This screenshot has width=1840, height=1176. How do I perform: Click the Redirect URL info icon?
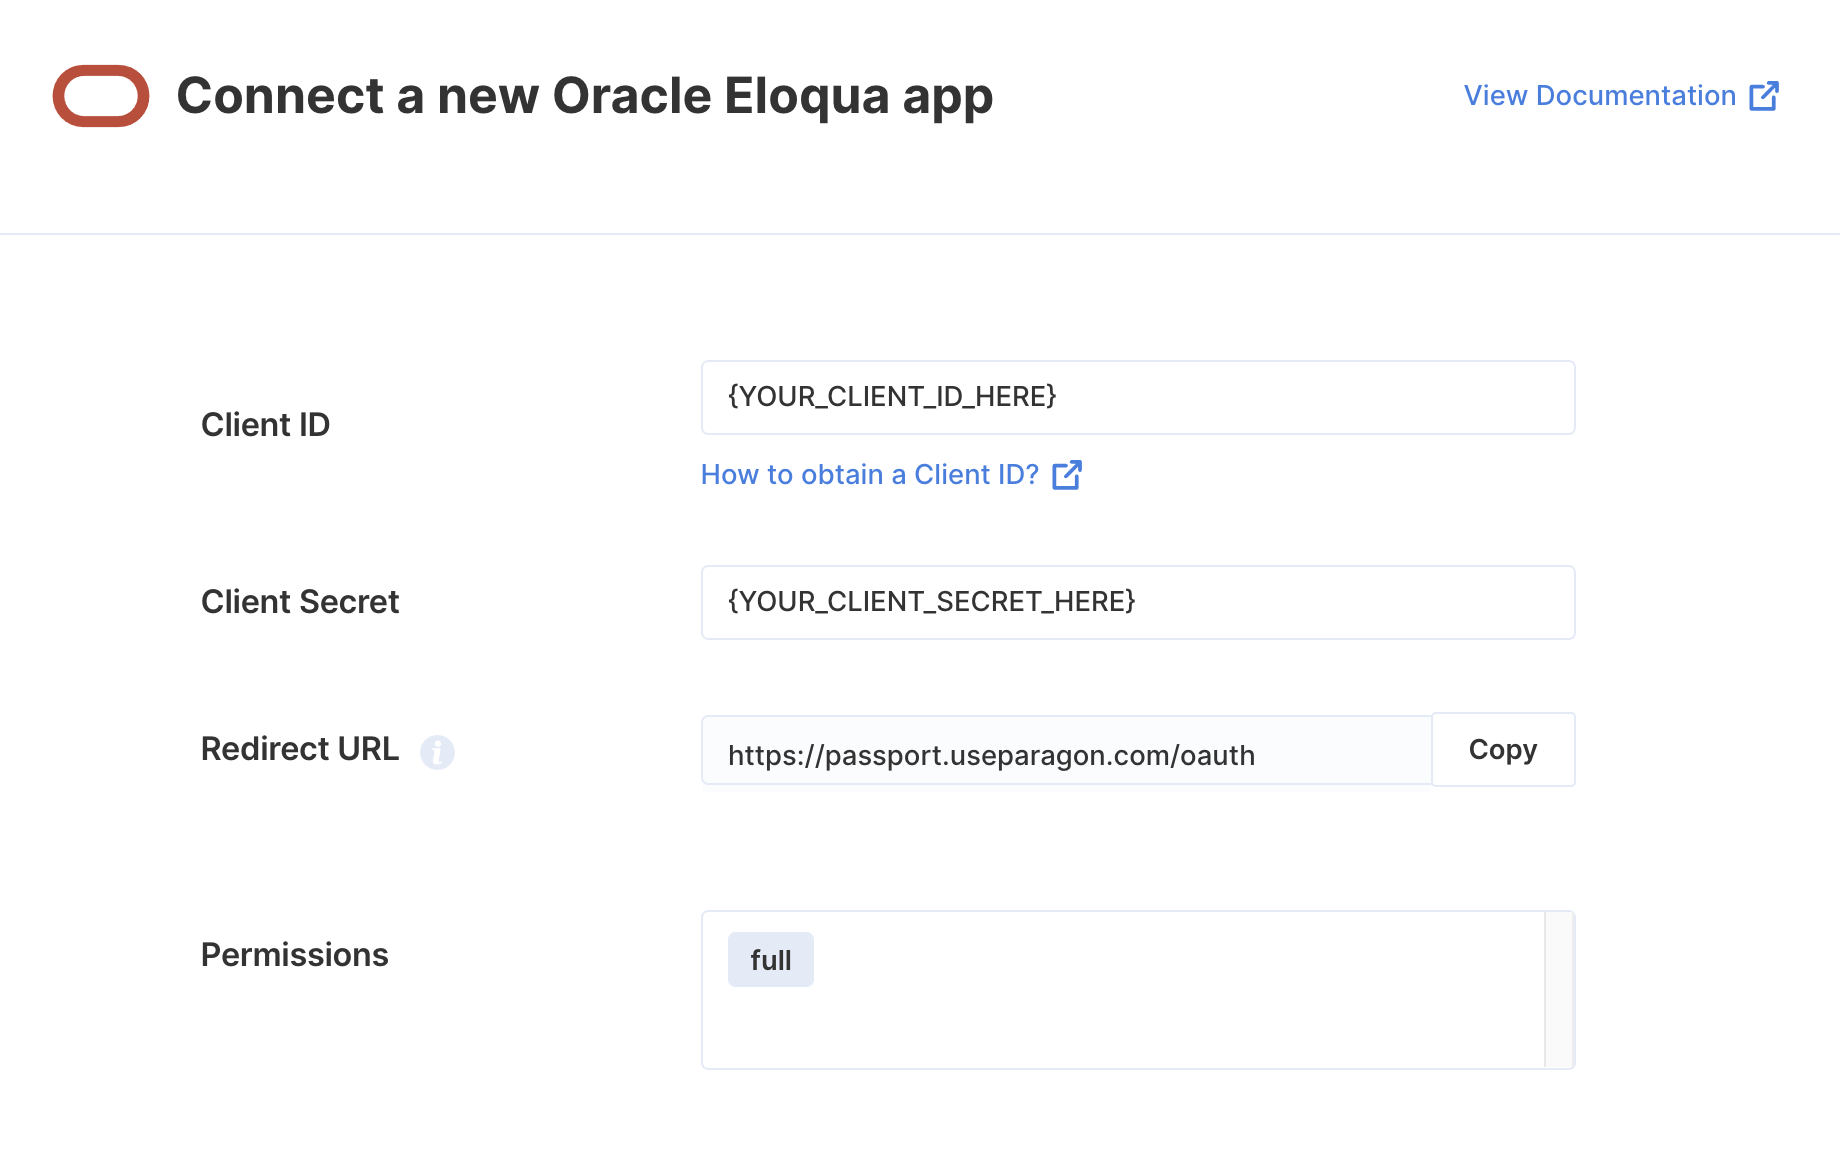[x=437, y=751]
